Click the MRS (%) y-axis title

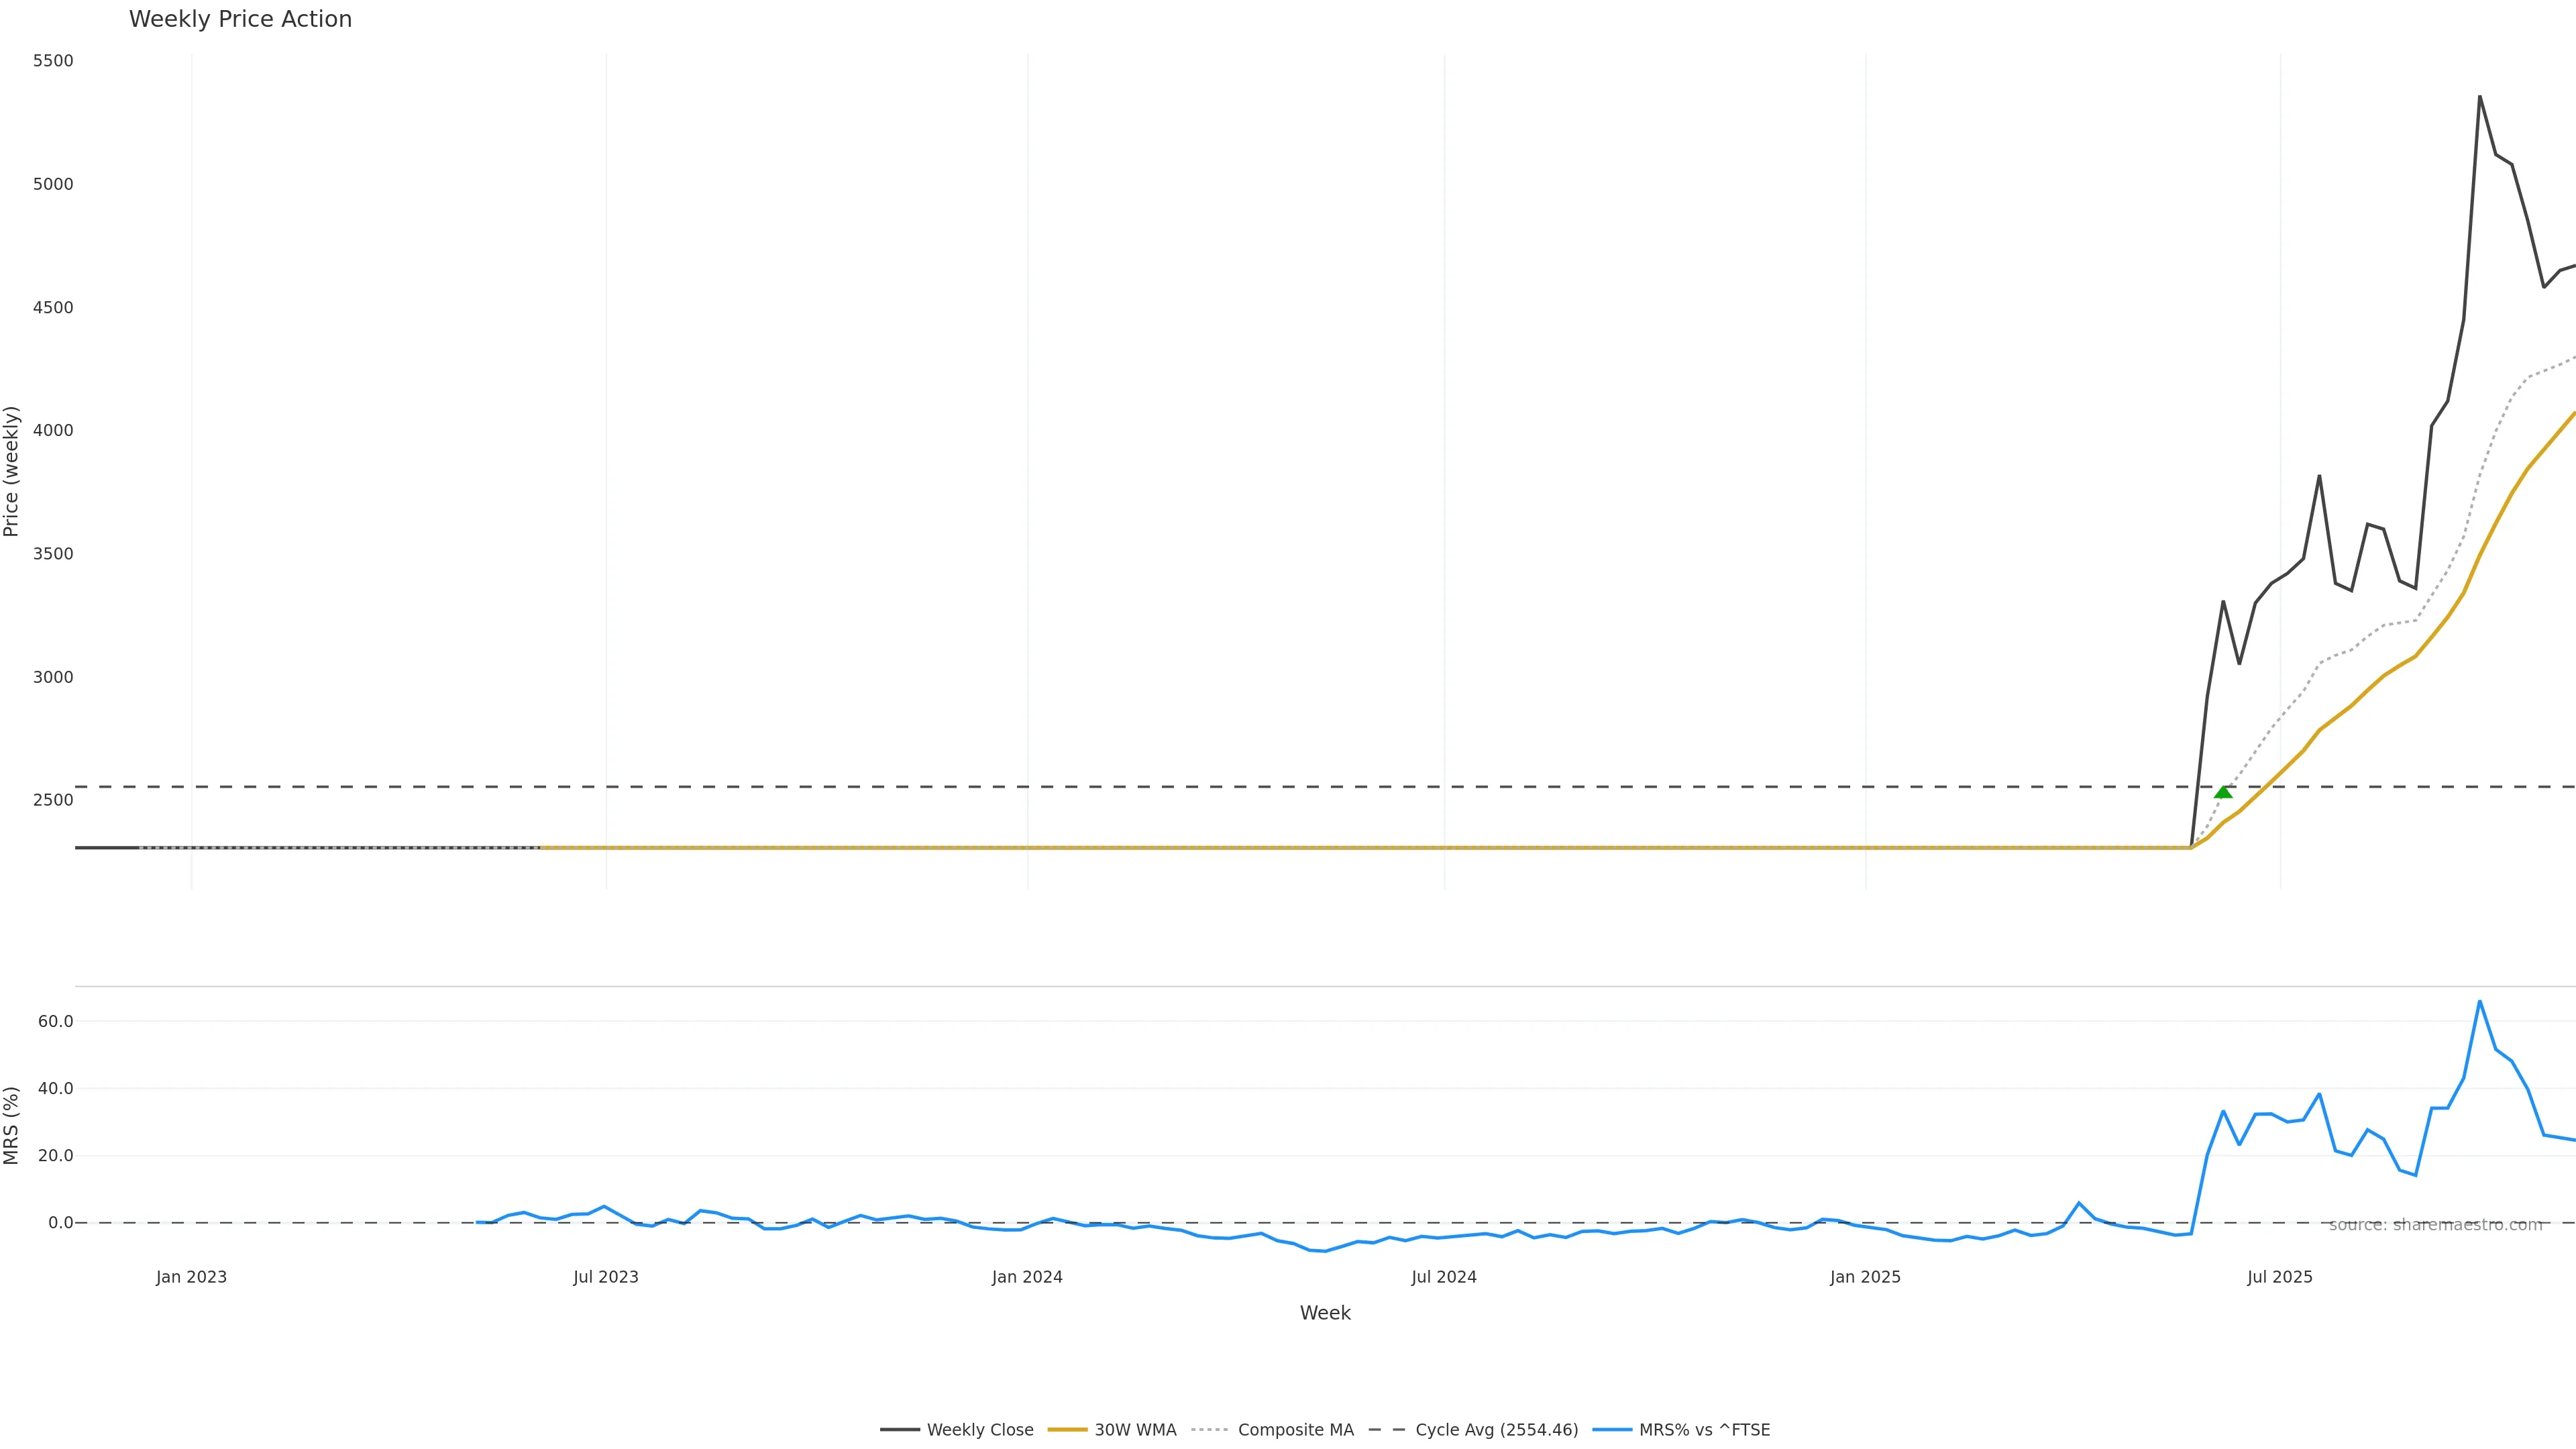point(12,1125)
